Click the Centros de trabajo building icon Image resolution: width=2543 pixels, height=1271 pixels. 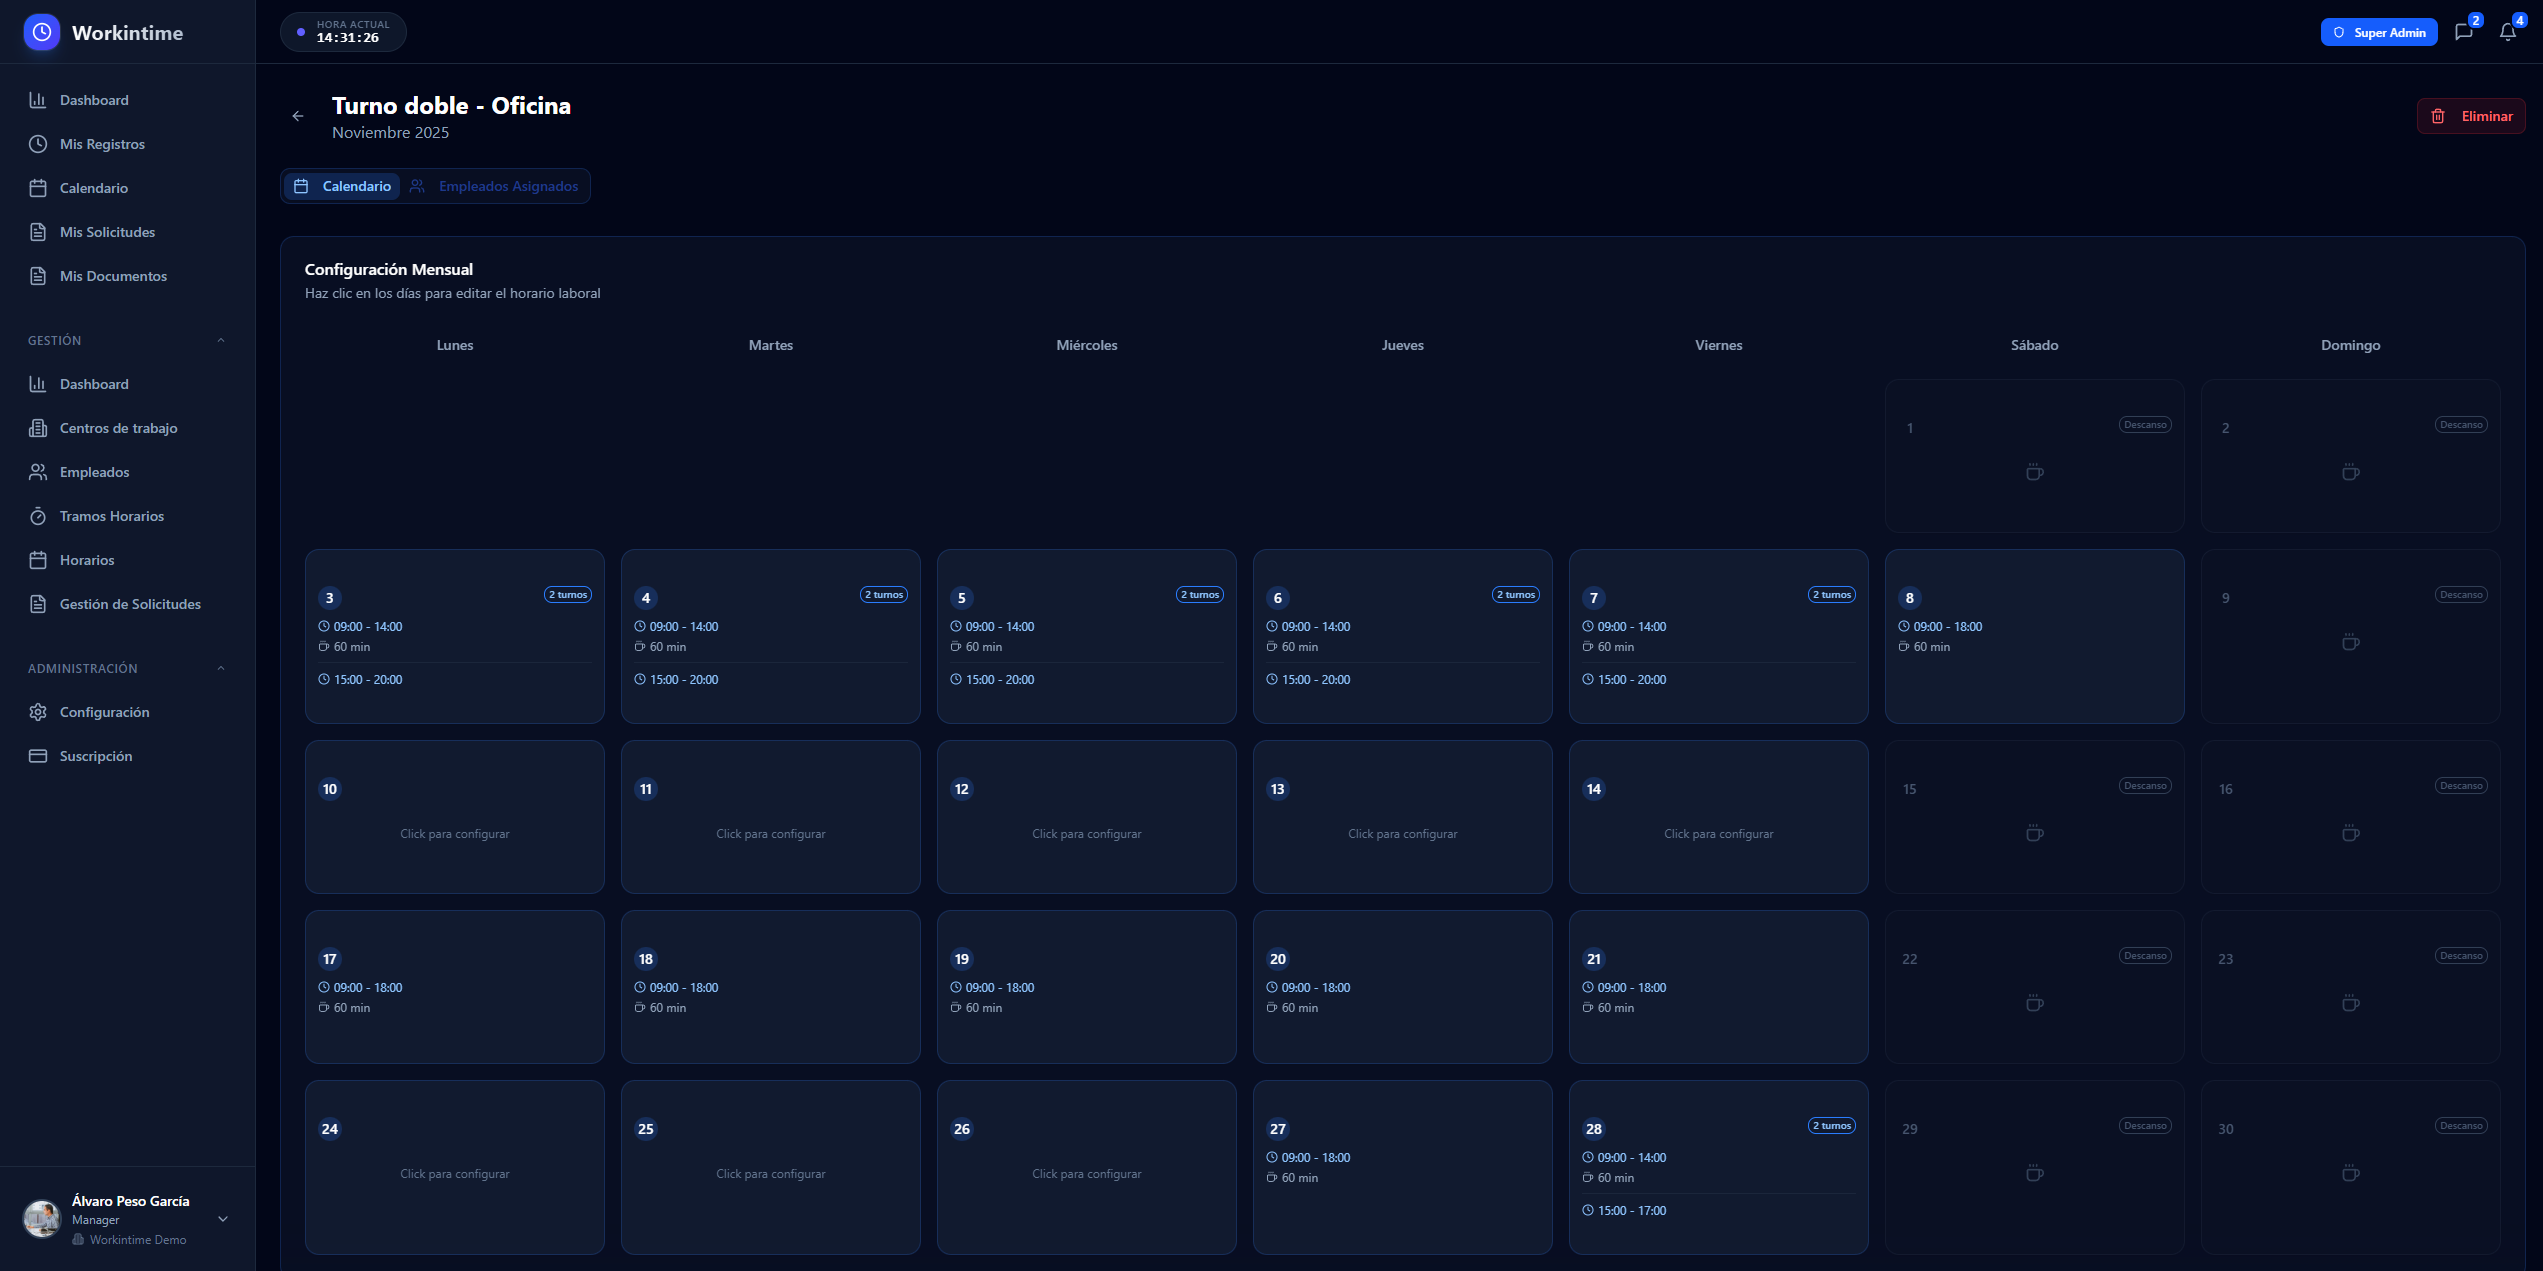38,428
